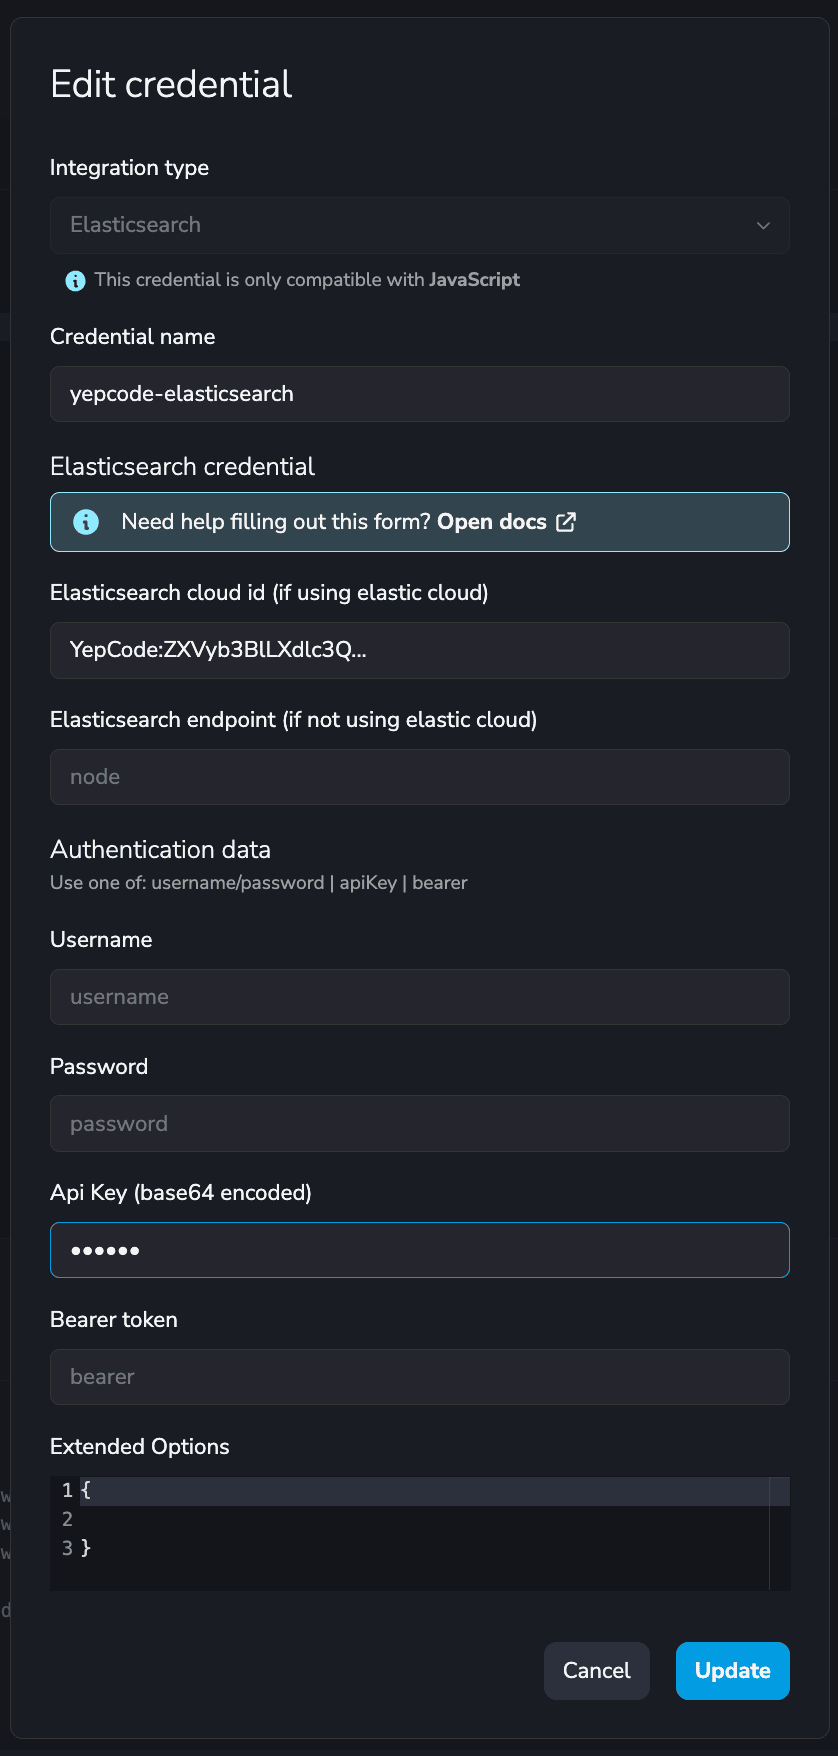838x1756 pixels.
Task: Click the Update button
Action: click(733, 1671)
